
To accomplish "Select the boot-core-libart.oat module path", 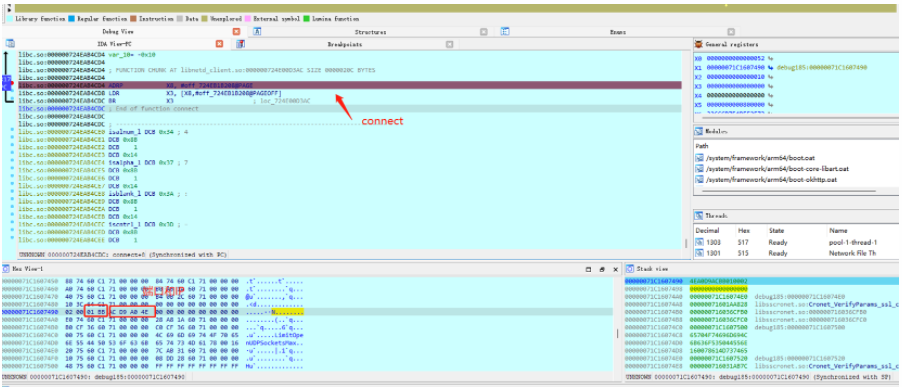I will point(777,168).
